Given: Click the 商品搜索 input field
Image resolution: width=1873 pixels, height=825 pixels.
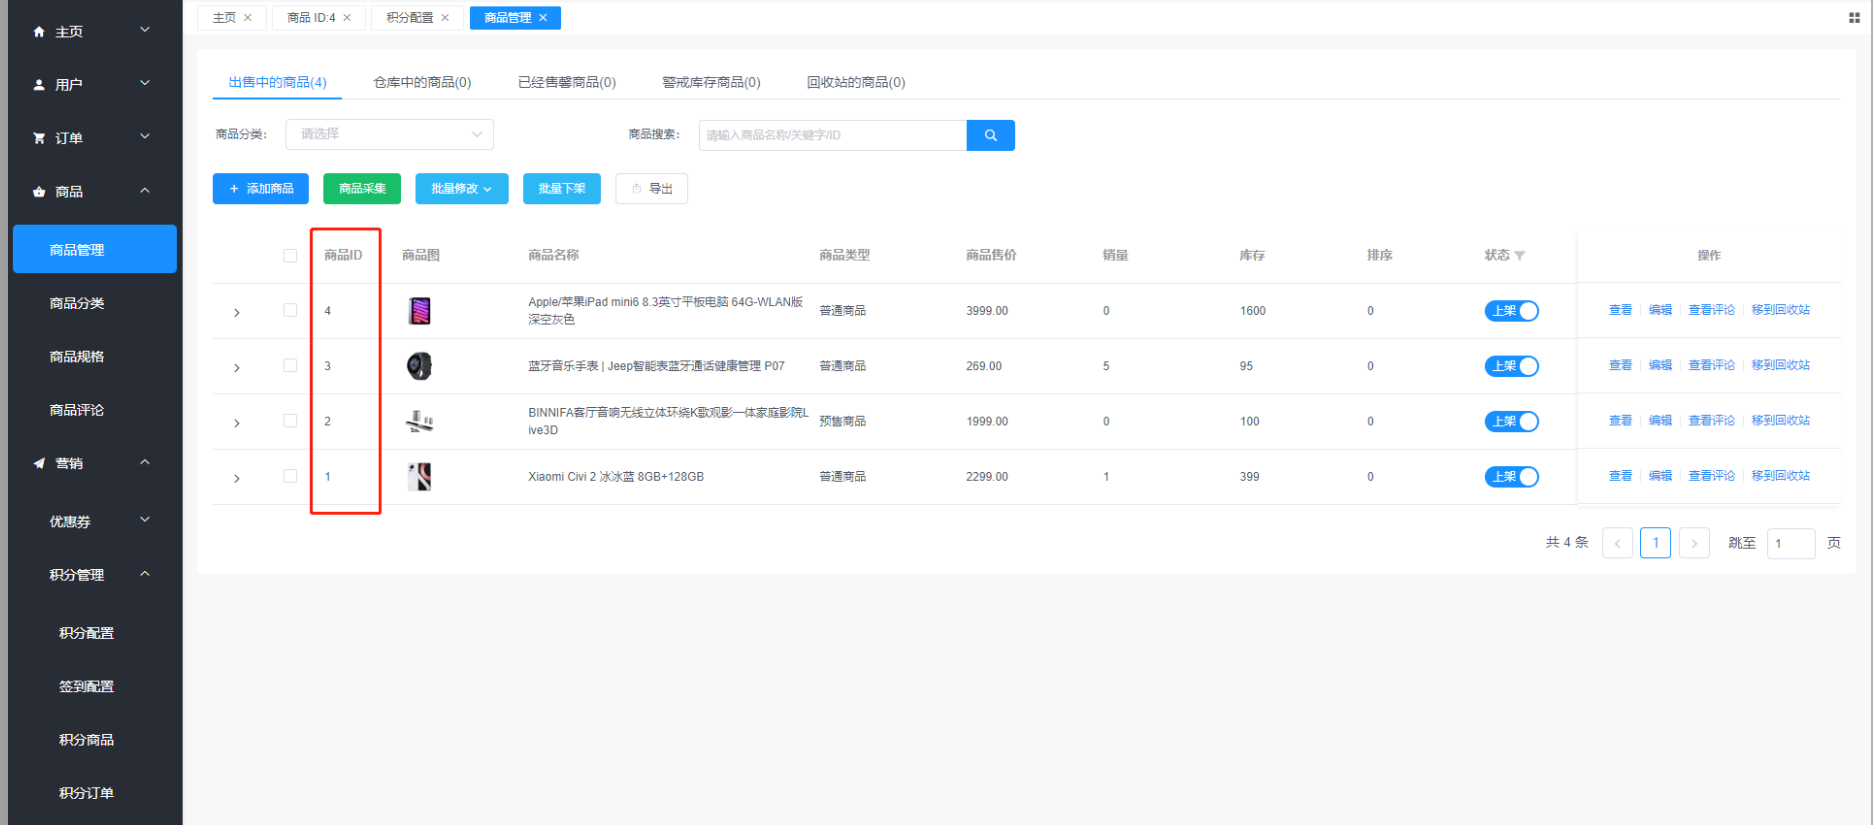Looking at the screenshot, I should click(x=832, y=135).
